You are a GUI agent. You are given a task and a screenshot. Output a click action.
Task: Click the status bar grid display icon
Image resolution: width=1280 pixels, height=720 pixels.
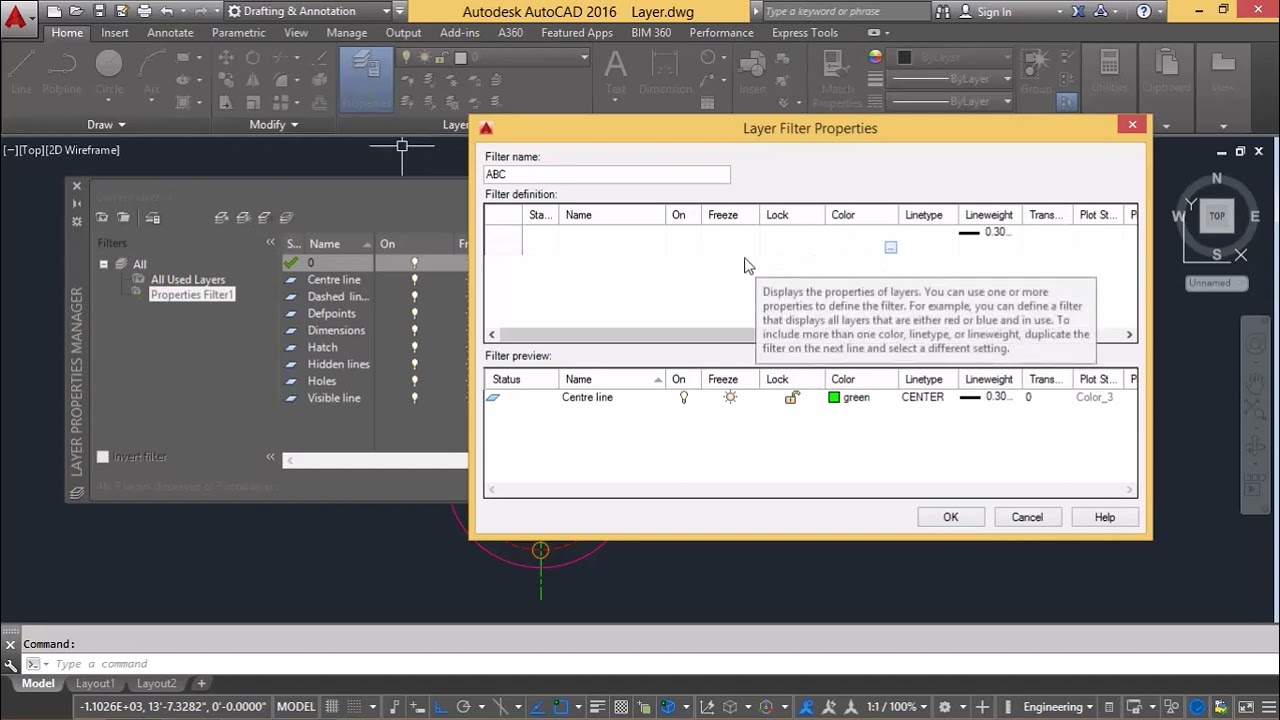pyautogui.click(x=332, y=707)
